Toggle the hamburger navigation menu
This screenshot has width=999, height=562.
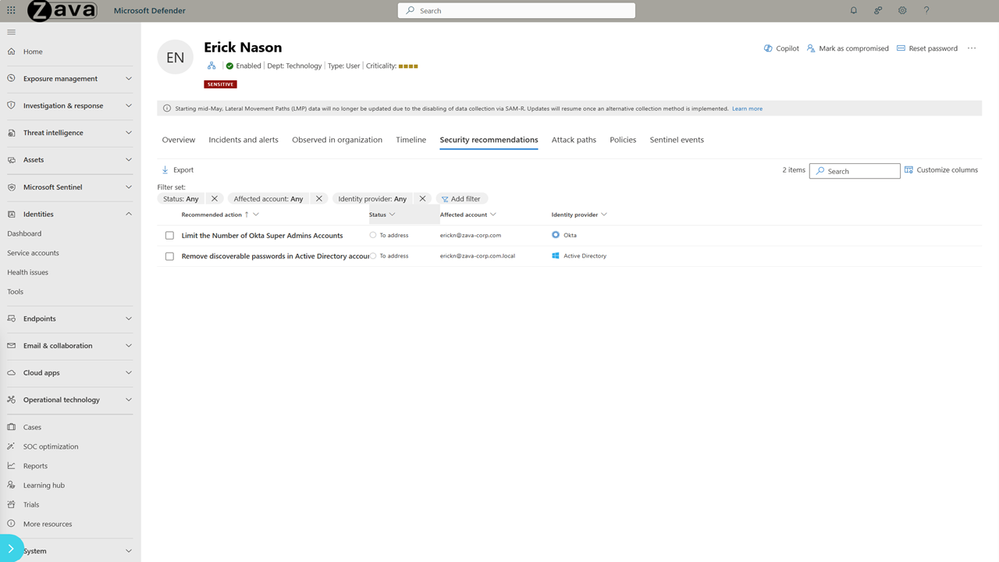(11, 32)
